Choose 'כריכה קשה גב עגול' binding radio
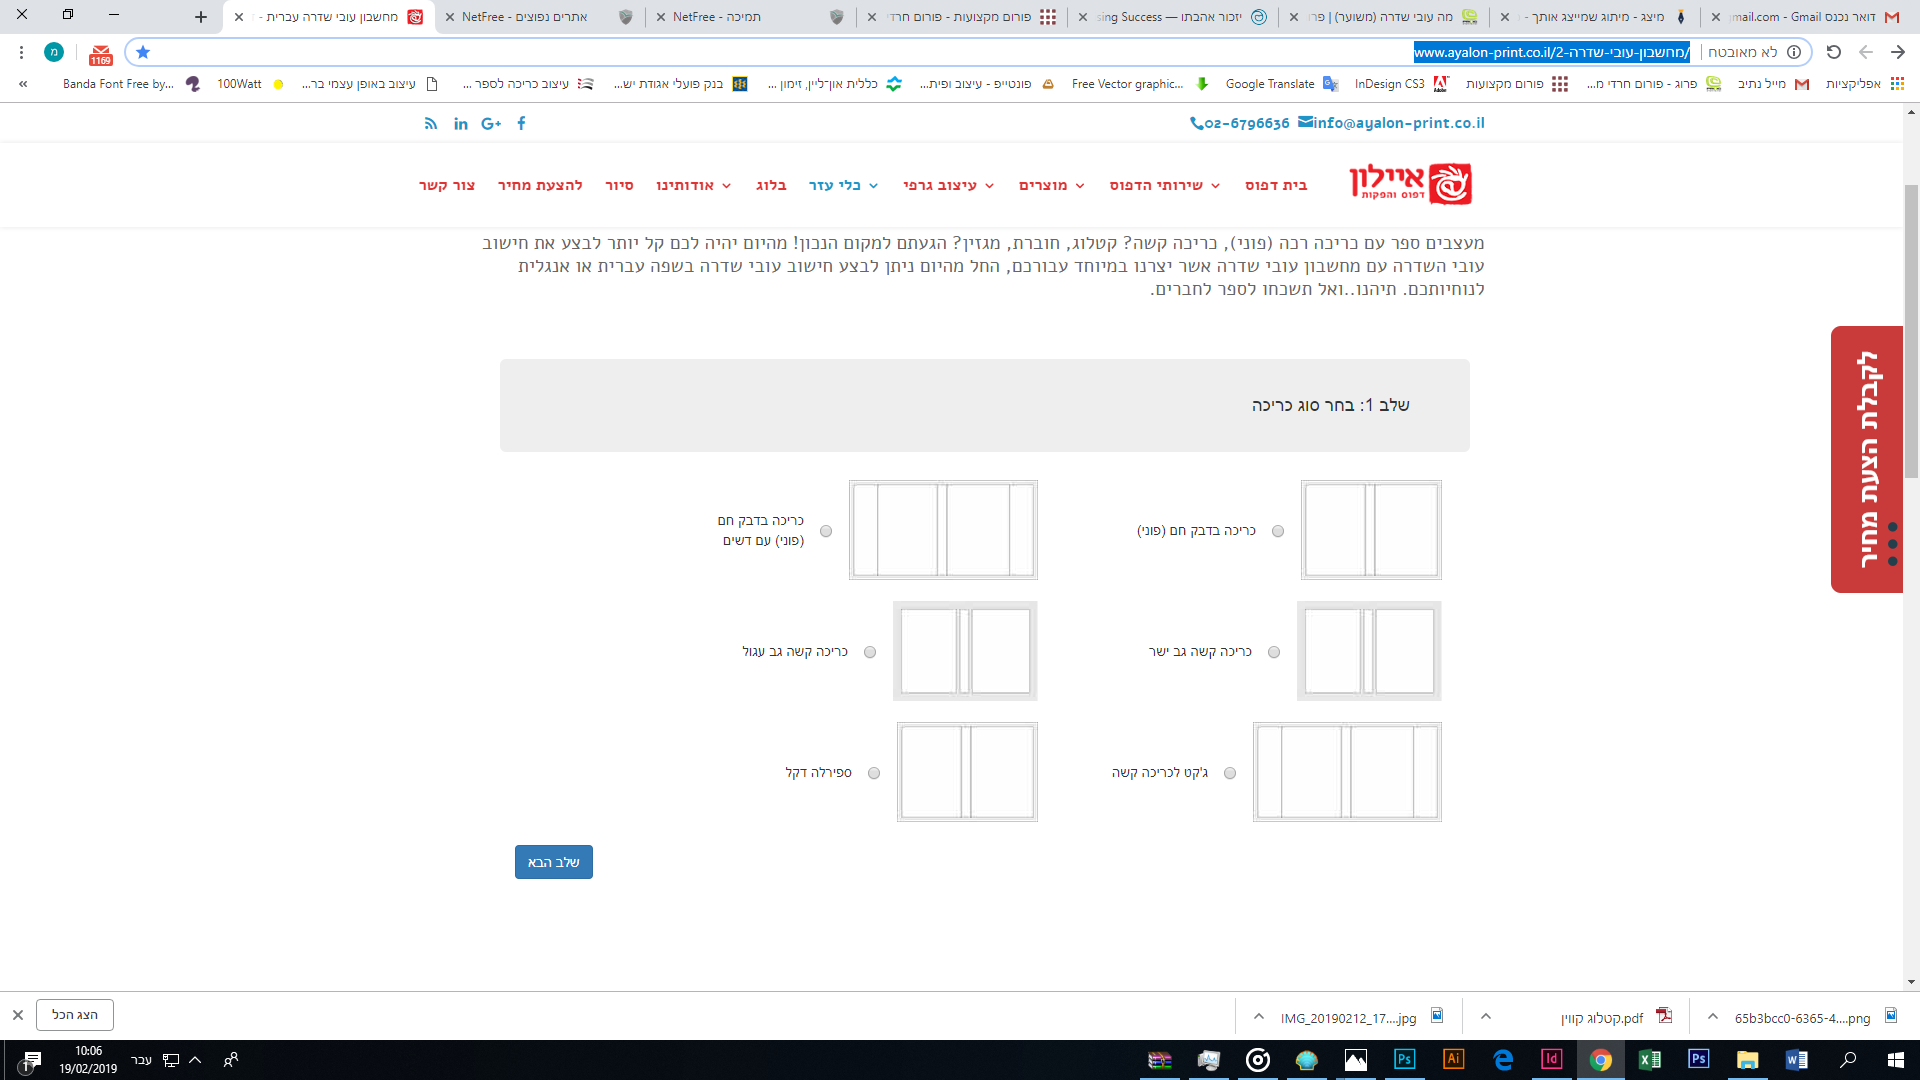1920x1080 pixels. pos(870,652)
